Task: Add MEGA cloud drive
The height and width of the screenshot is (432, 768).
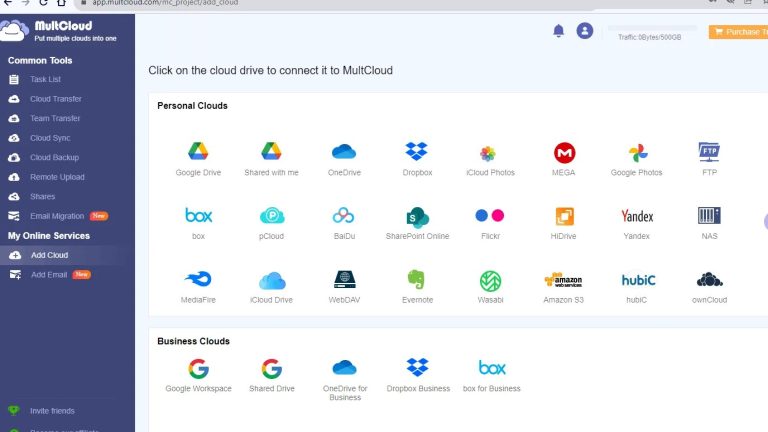Action: [x=563, y=159]
